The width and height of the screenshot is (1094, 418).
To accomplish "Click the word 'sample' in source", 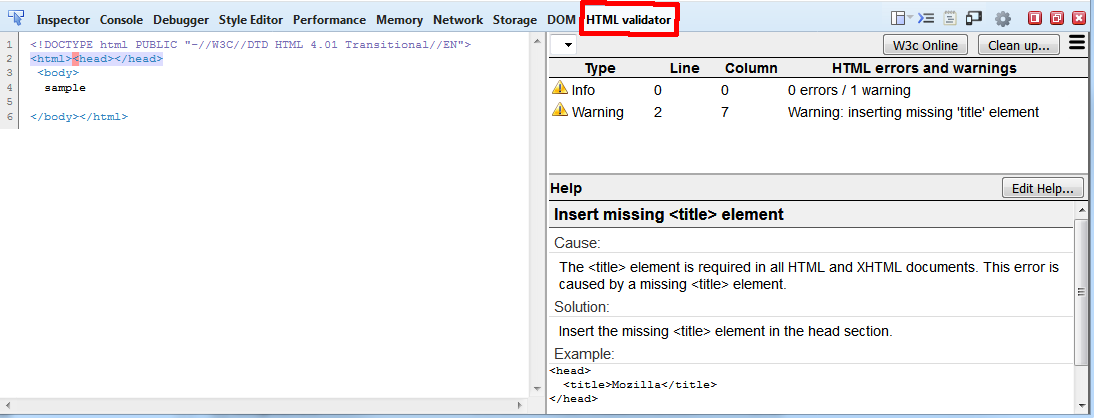I will click(x=65, y=88).
